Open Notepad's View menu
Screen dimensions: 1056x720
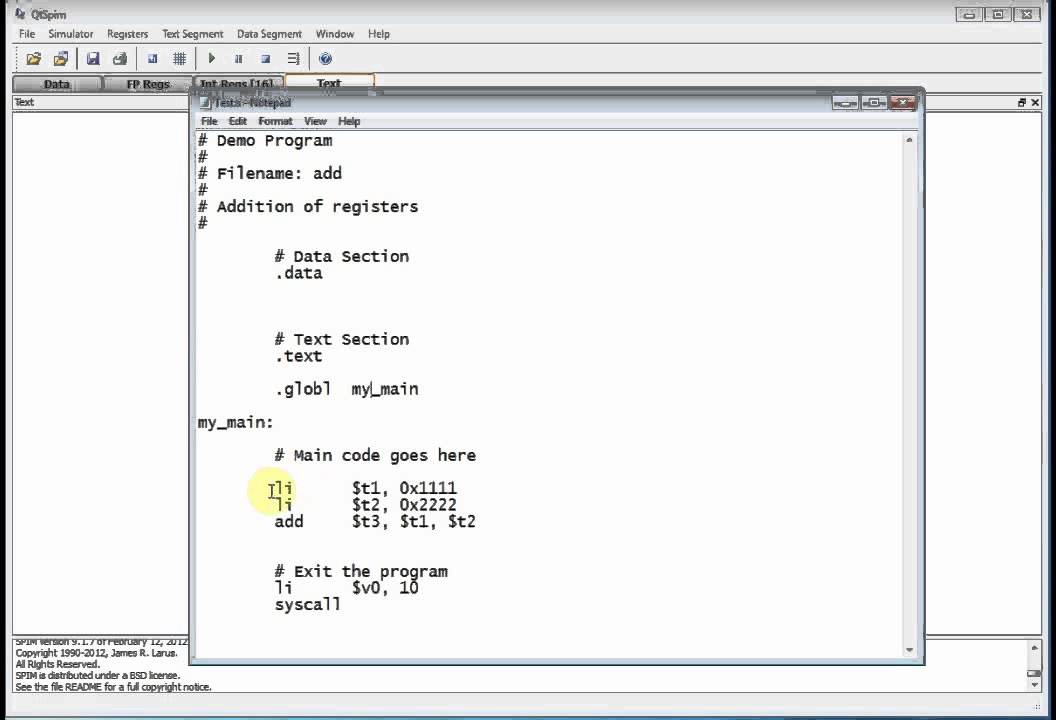pos(315,121)
